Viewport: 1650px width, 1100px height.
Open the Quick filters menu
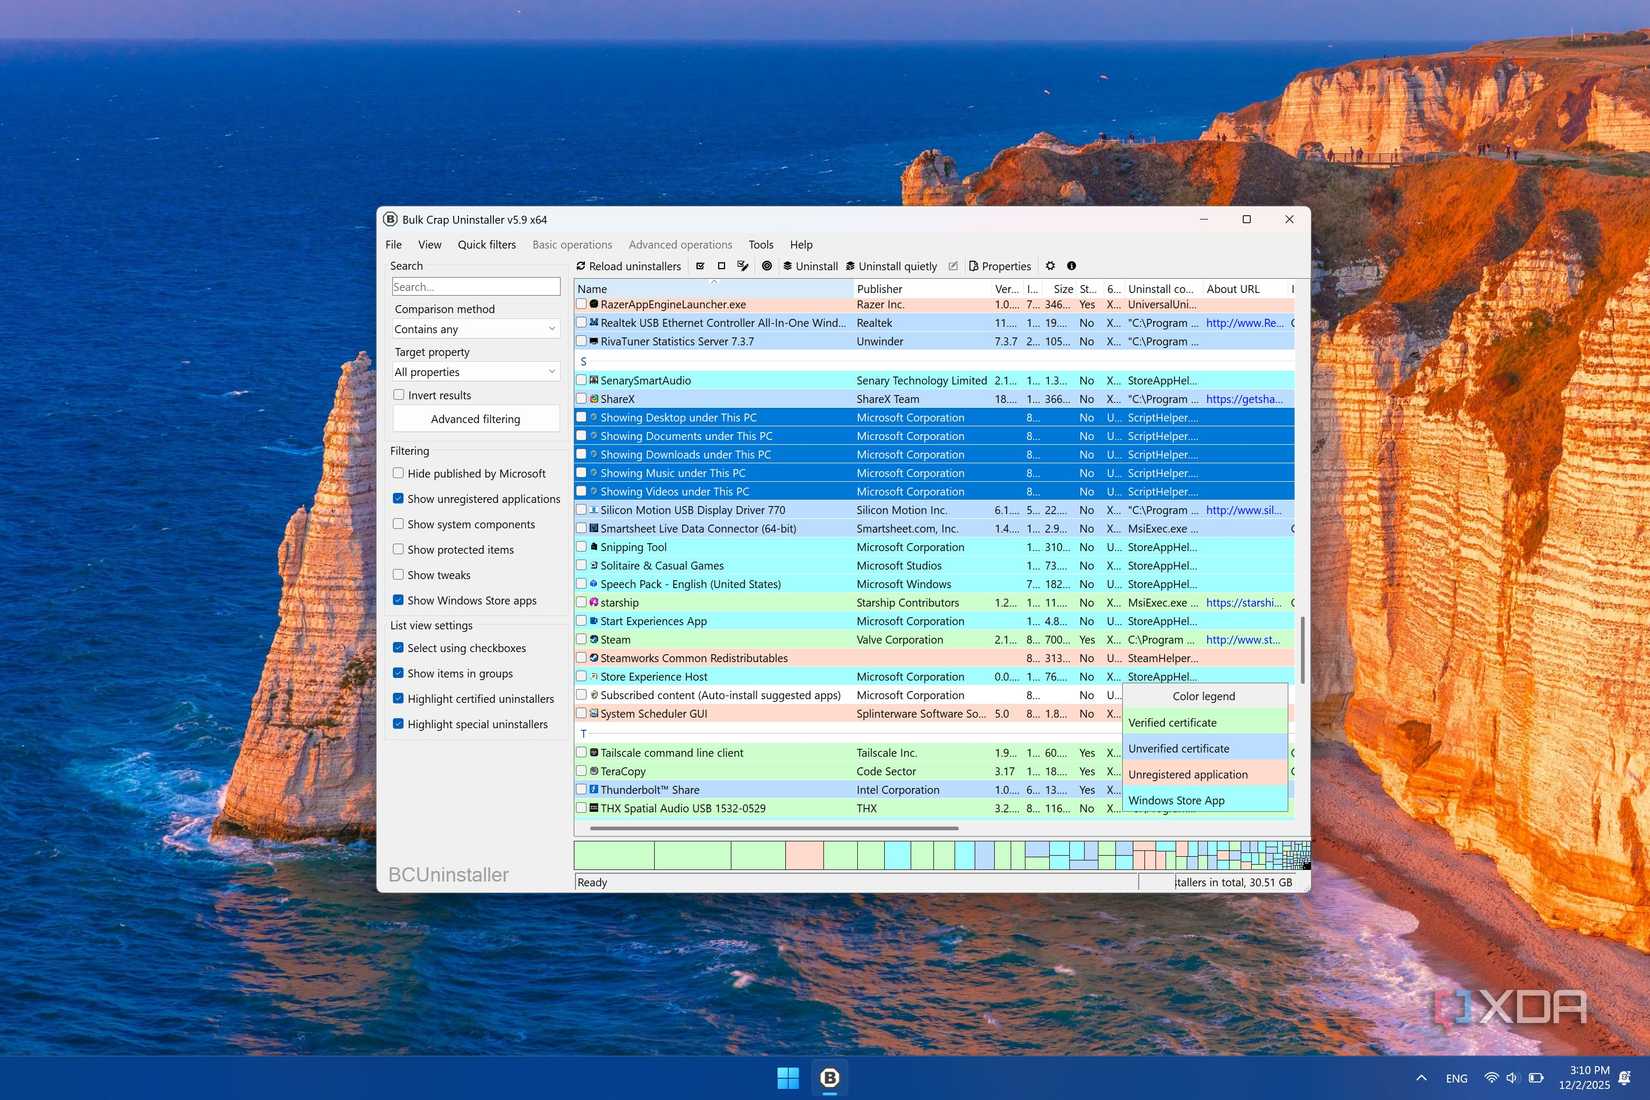tap(487, 244)
